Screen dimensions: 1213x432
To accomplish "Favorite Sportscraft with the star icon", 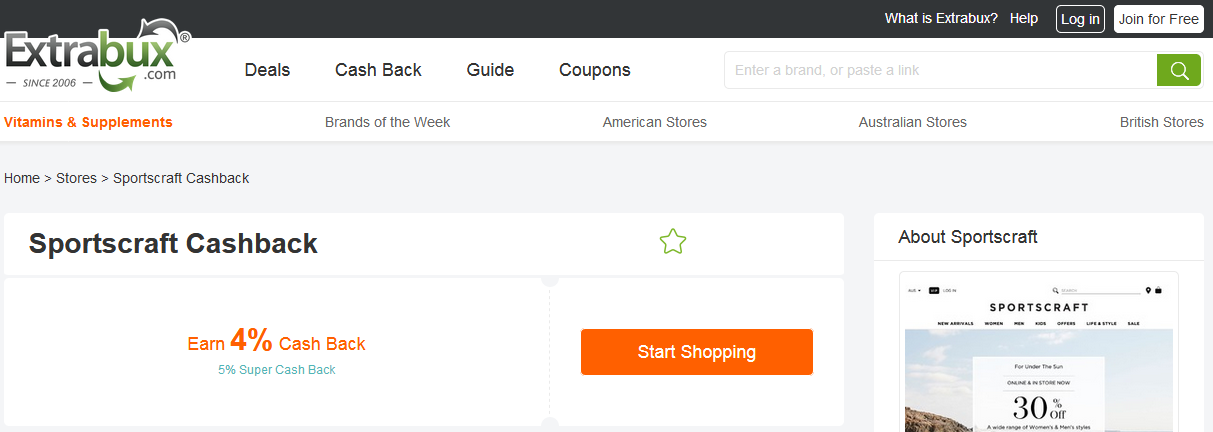I will (x=673, y=242).
